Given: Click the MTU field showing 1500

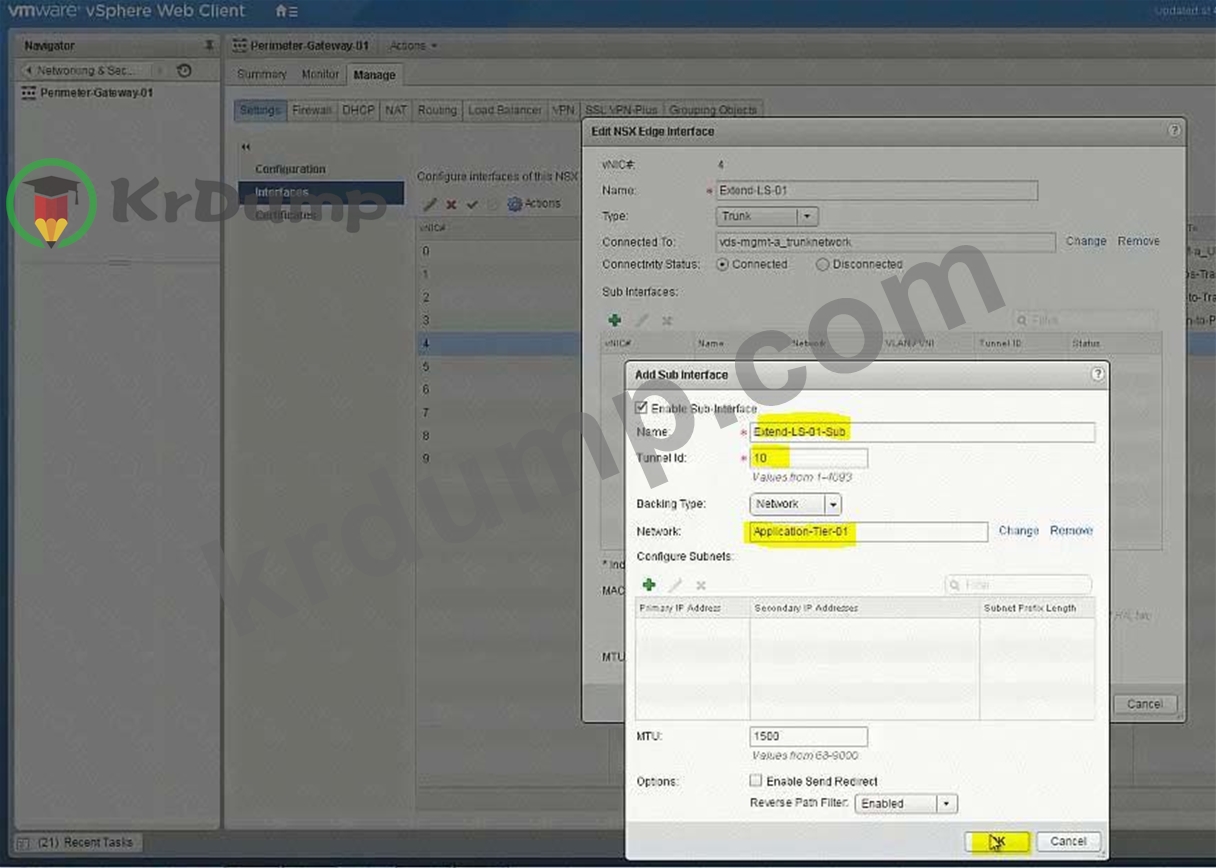Looking at the screenshot, I should pos(808,736).
